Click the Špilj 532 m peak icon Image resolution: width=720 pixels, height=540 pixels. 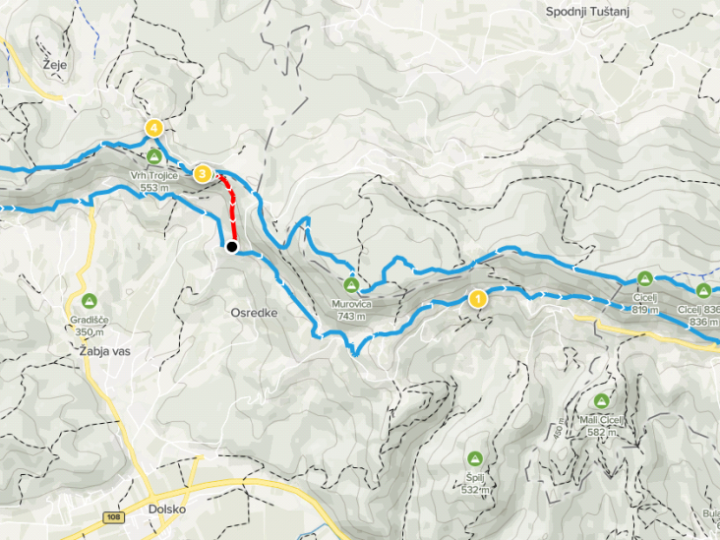(475, 459)
